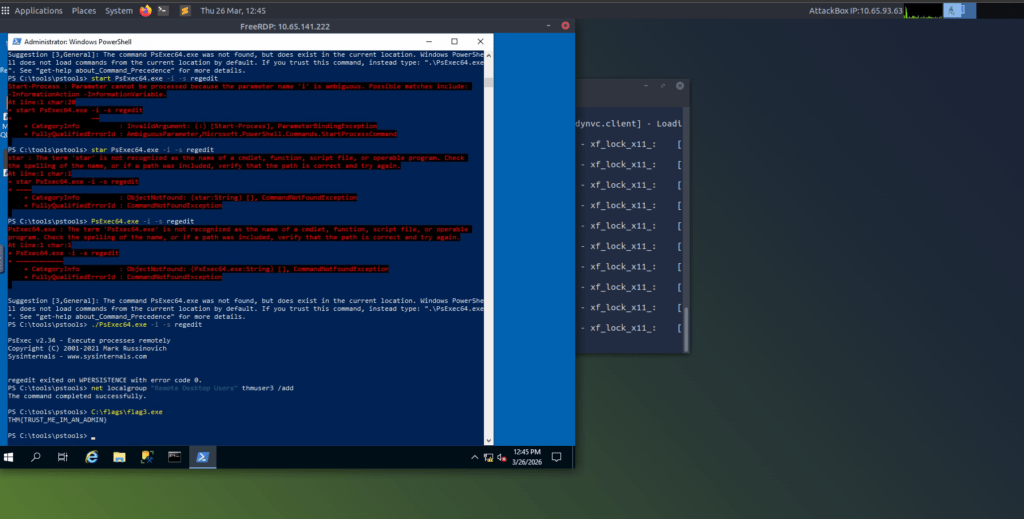Viewport: 1024px width, 519px height.
Task: Click 'The command completed successfully.' line
Action: pos(77,396)
